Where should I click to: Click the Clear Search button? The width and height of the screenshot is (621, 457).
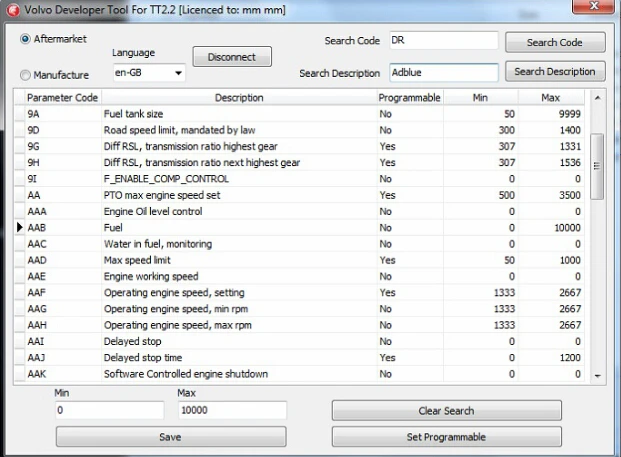(x=446, y=411)
